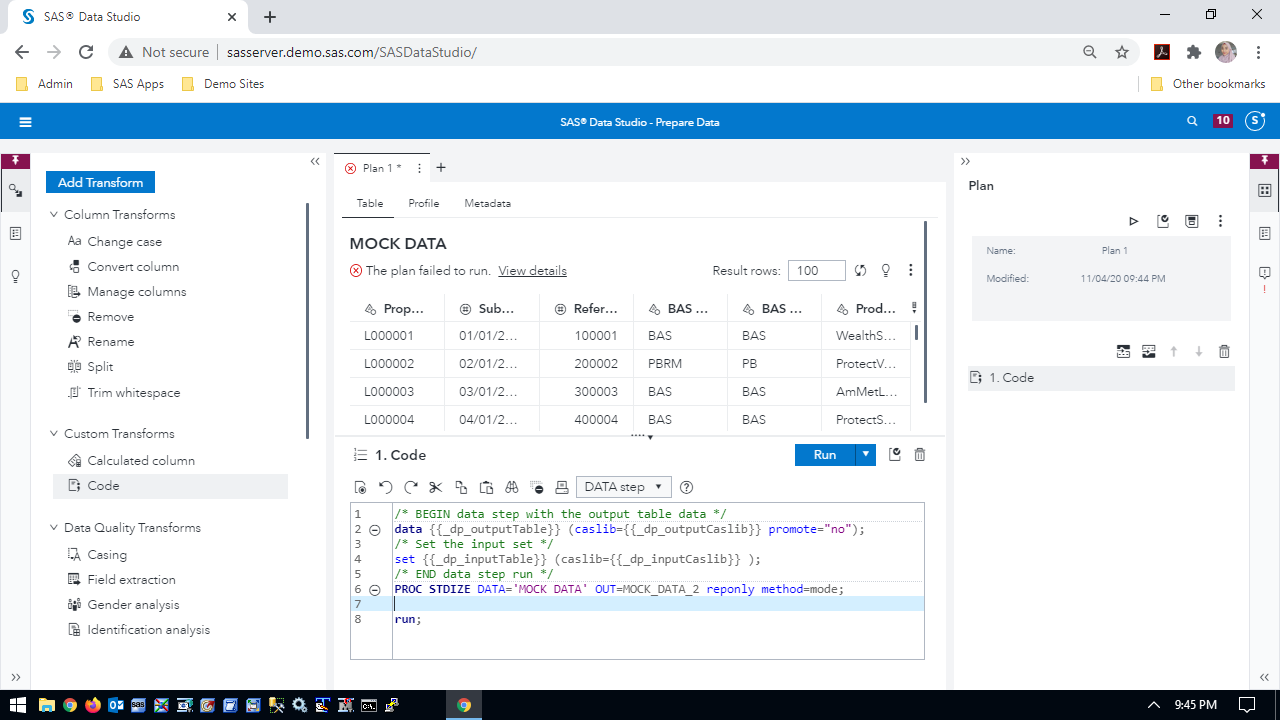Click the undo icon in code toolbar
1280x720 pixels.
[386, 487]
